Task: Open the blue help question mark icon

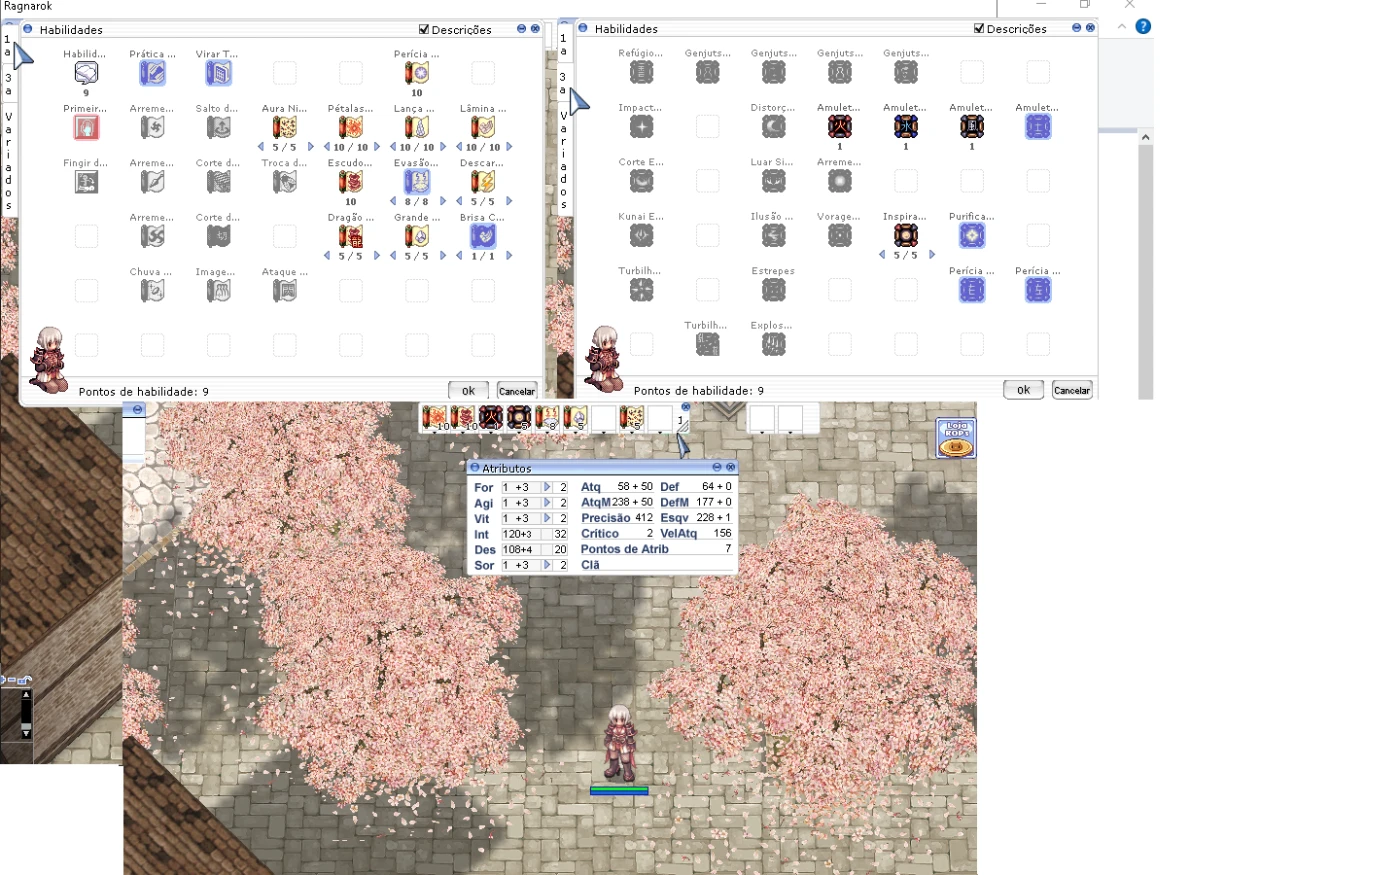Action: coord(1143,26)
